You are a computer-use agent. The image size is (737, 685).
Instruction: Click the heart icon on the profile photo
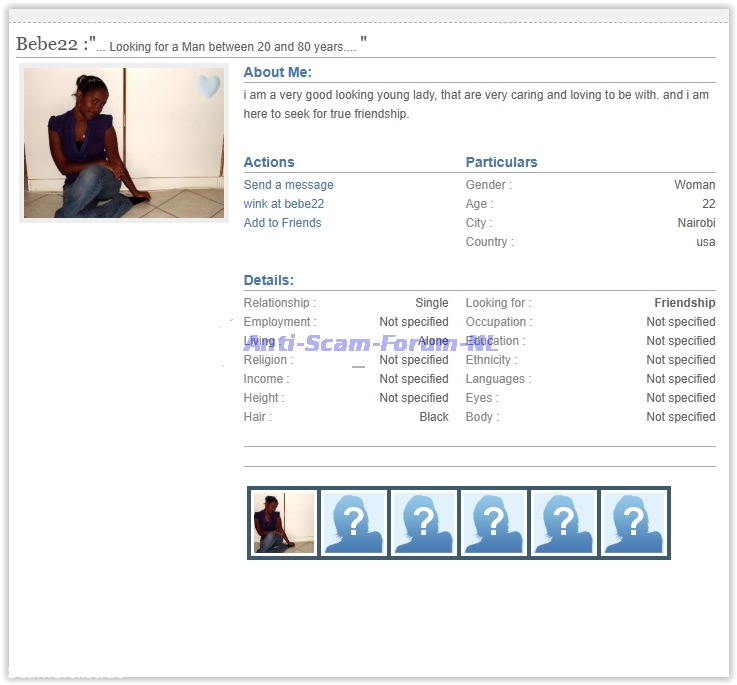[208, 87]
